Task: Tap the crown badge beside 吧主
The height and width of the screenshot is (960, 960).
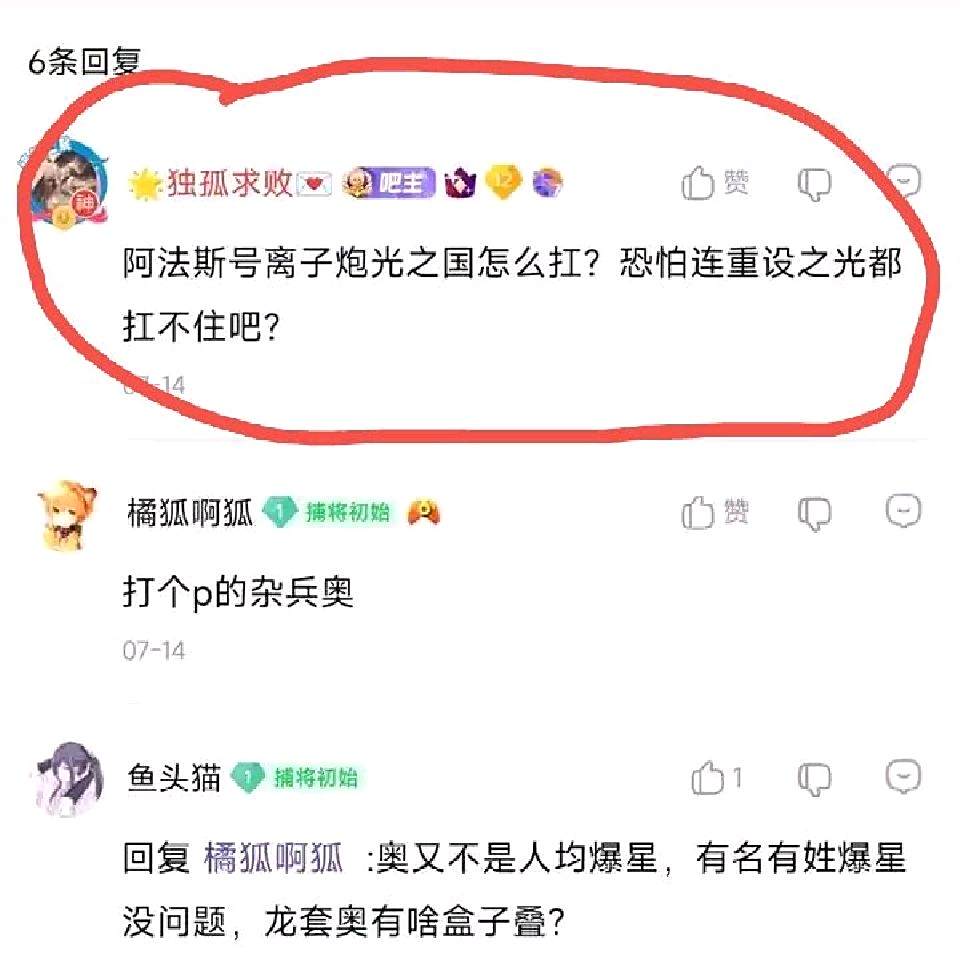Action: click(x=460, y=182)
